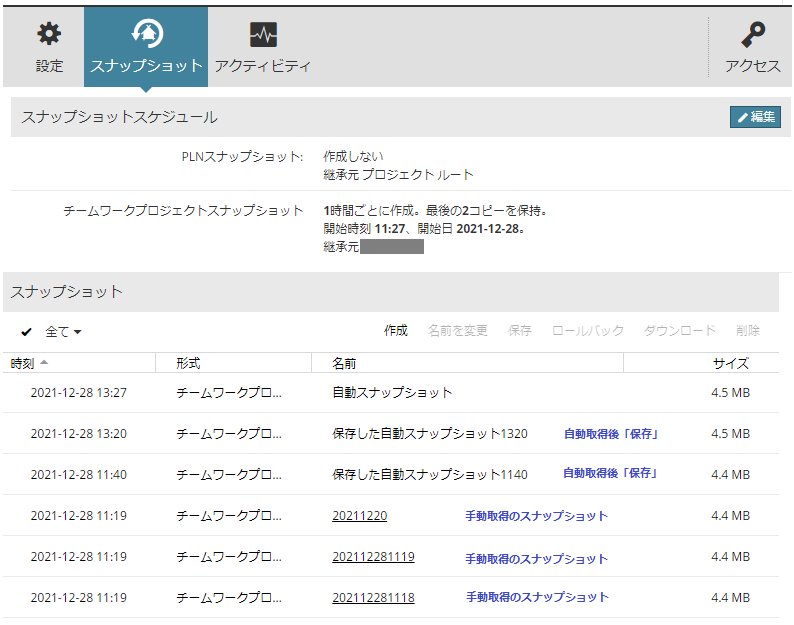Click the ダウンロード action
Viewport: 794px width, 625px height.
pos(680,331)
